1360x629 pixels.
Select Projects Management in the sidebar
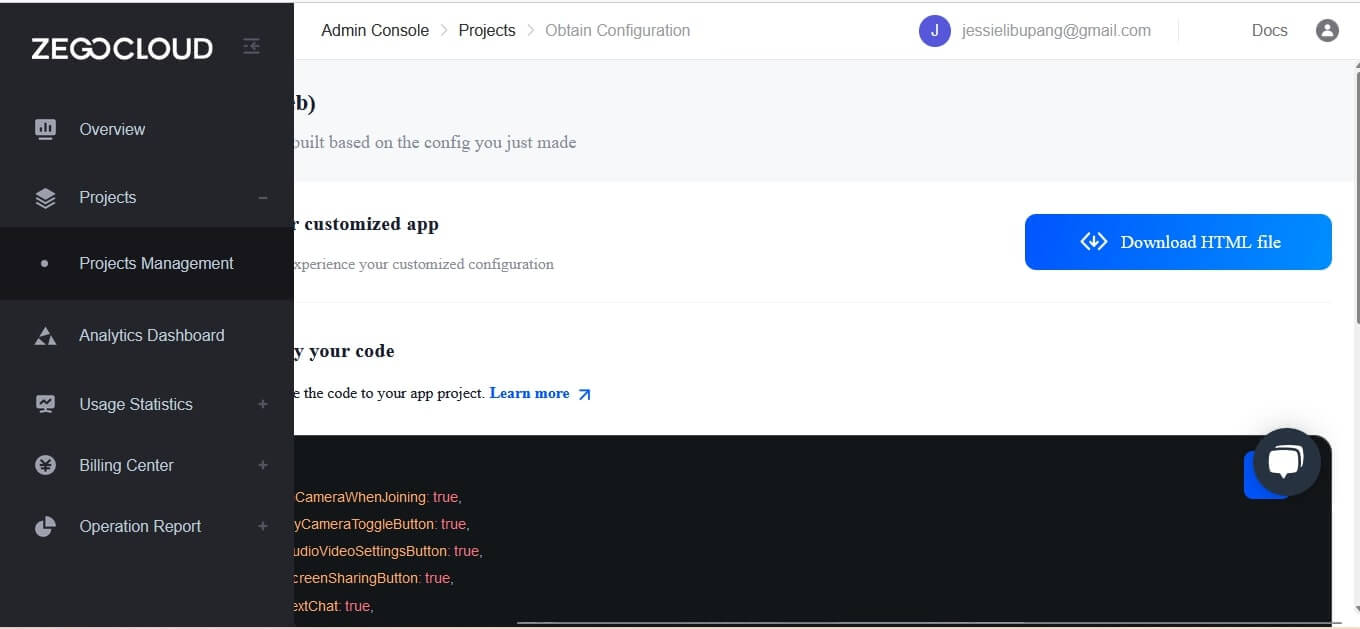coord(156,263)
